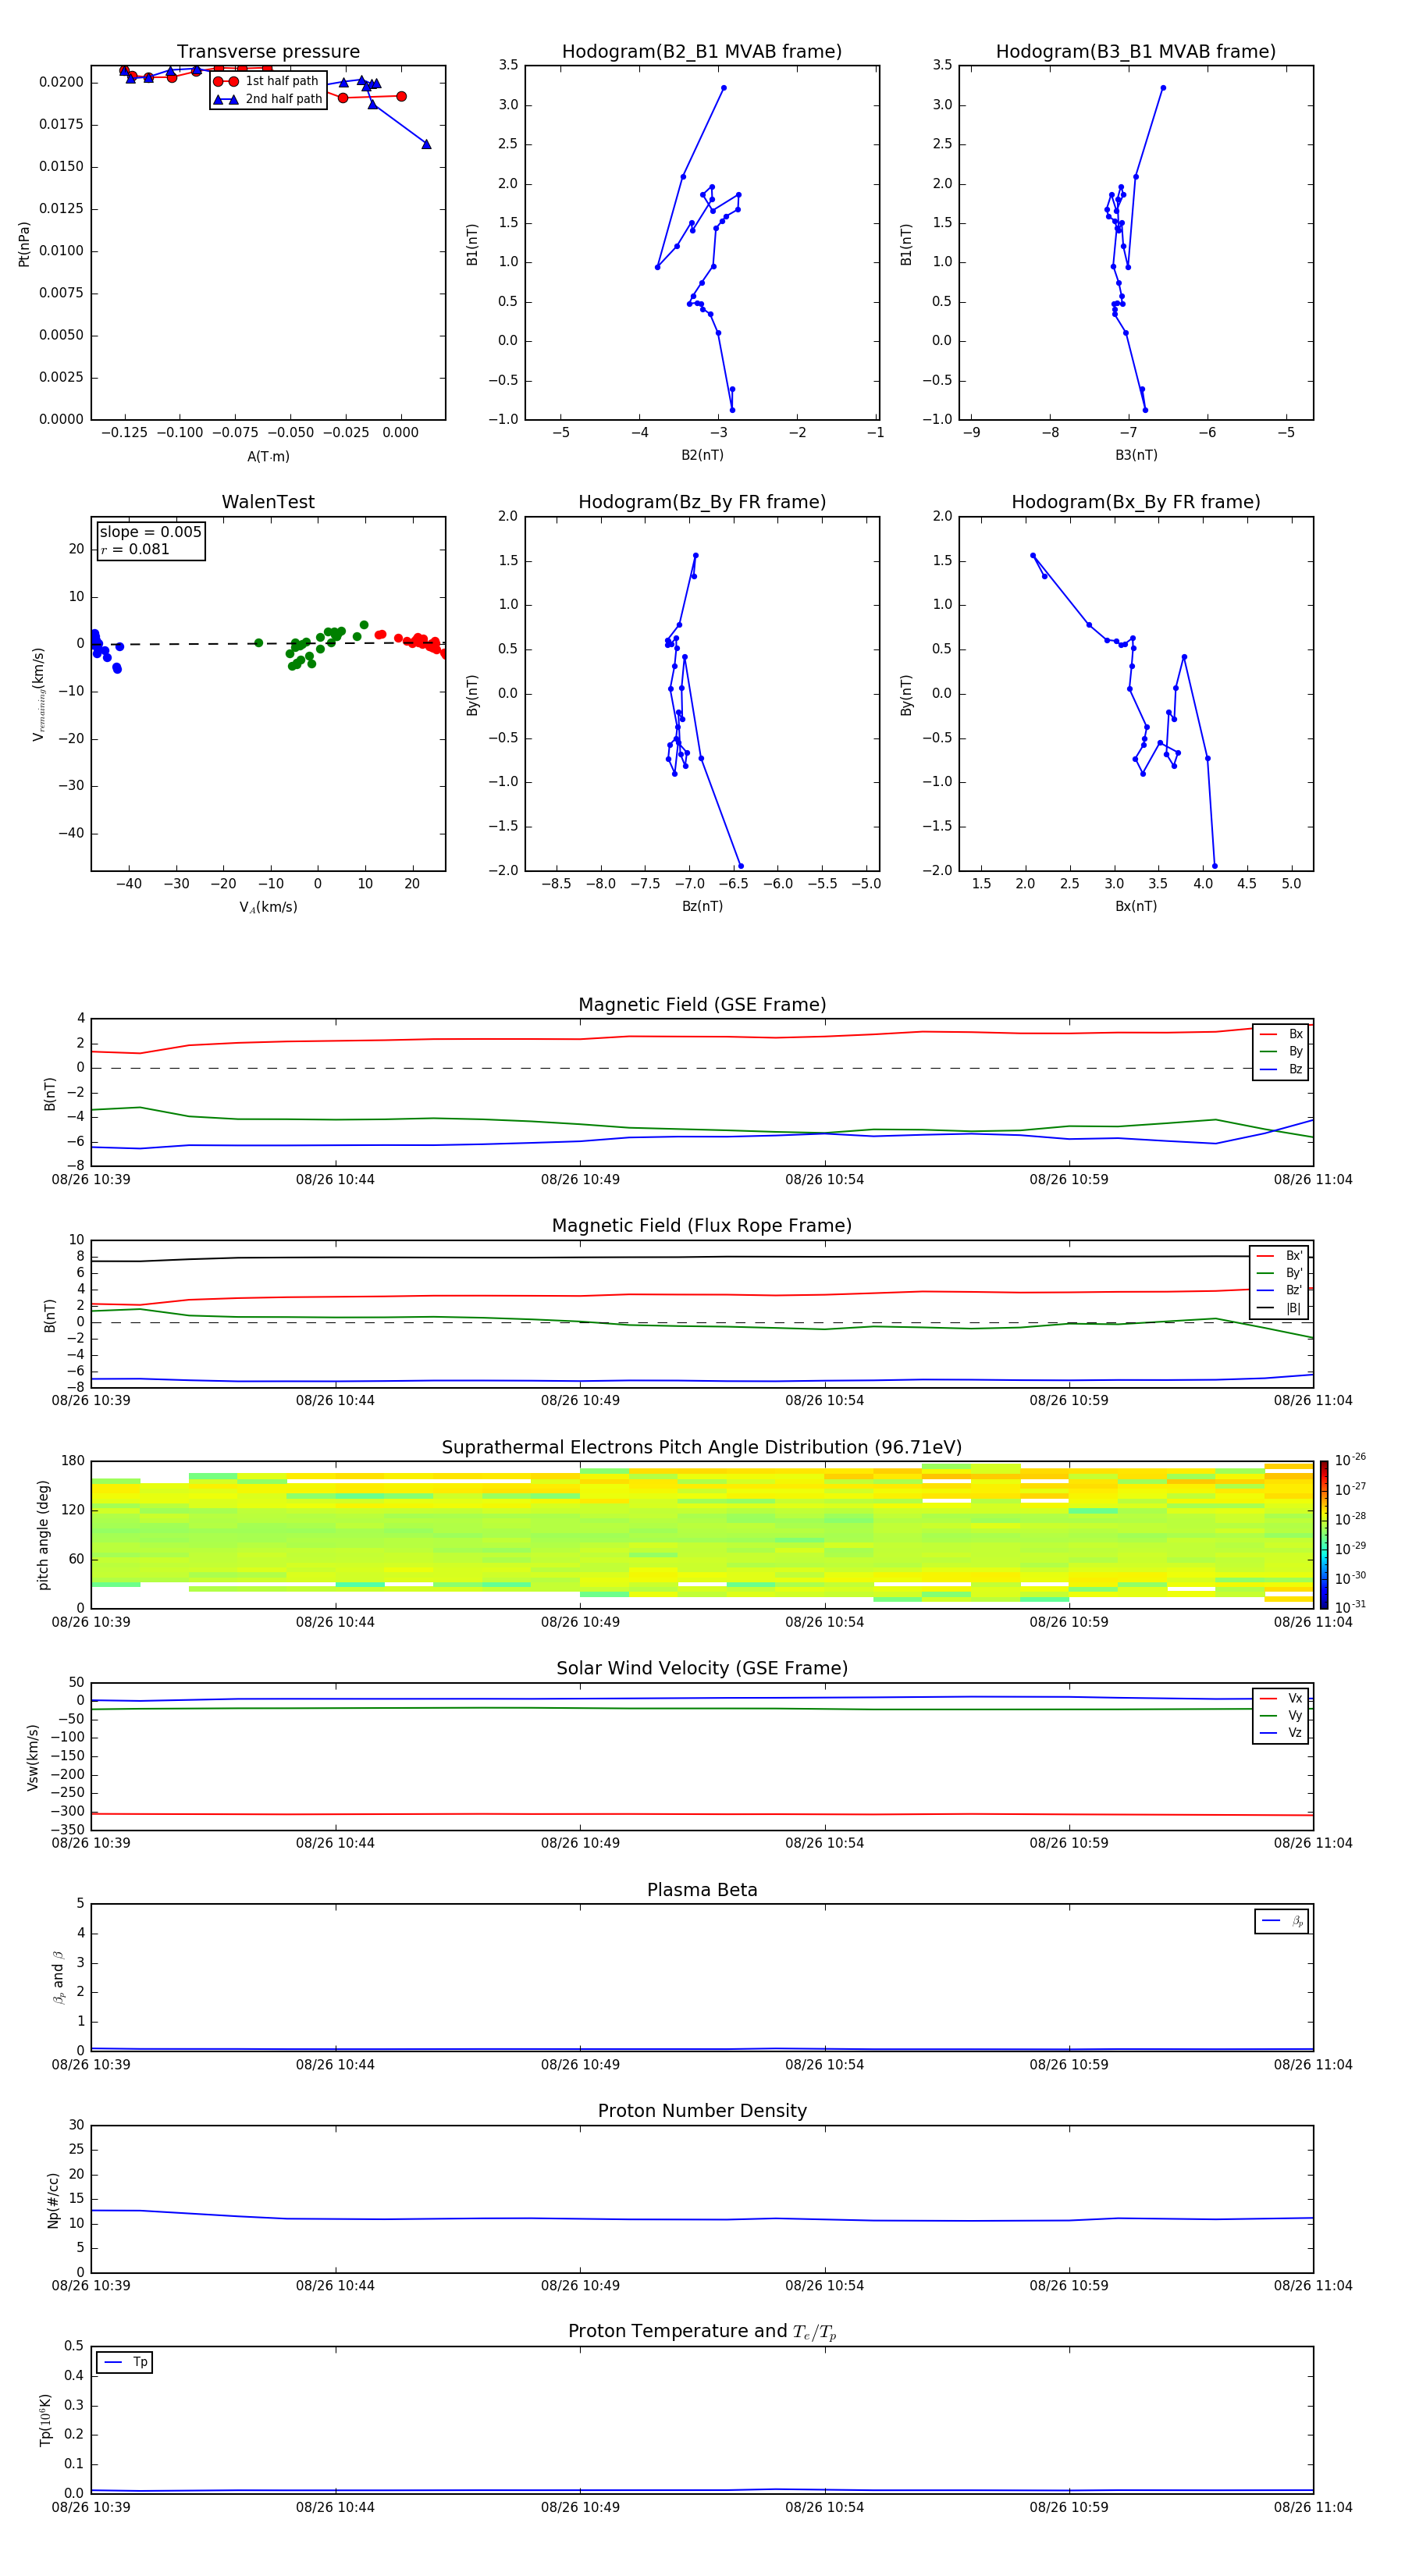The width and height of the screenshot is (1405, 2576).
Task: Click the 'Hodogram(B3_B1 MVAB frame)' title
Action: (1136, 51)
